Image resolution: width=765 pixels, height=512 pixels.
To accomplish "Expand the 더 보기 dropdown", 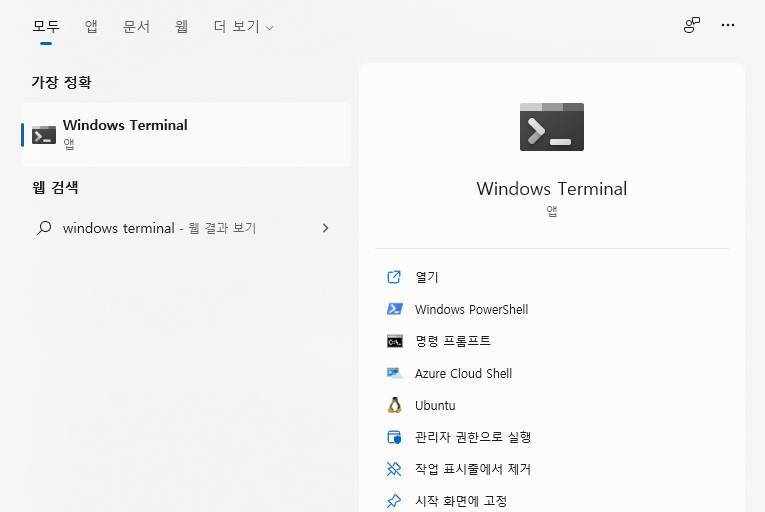I will point(243,26).
